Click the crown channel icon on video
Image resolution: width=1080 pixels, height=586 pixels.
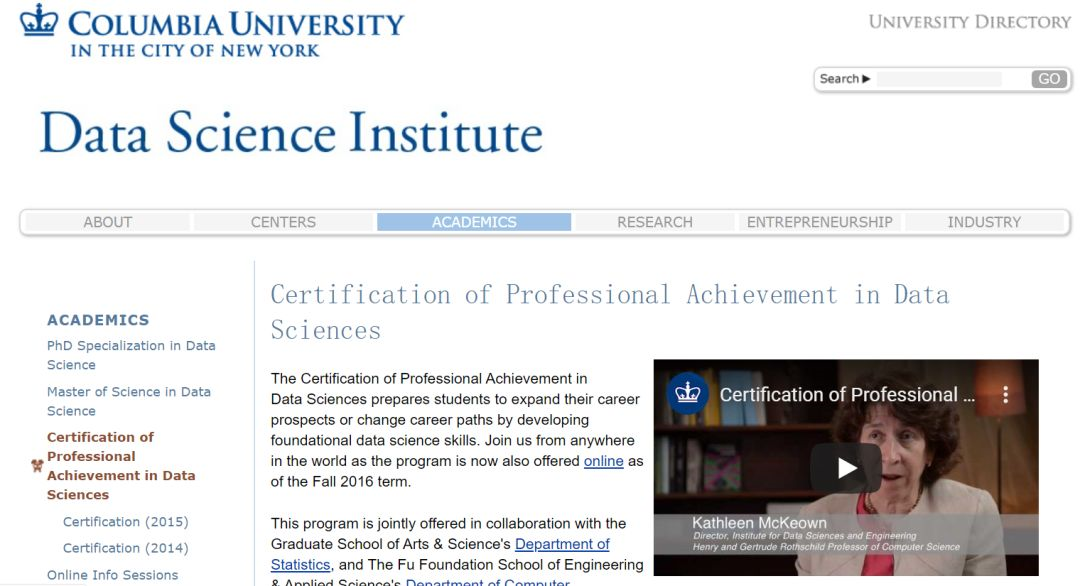(x=687, y=393)
